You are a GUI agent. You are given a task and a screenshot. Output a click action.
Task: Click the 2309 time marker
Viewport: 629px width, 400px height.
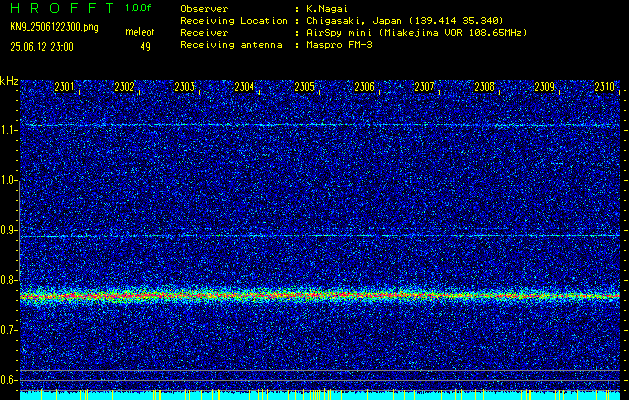tap(545, 87)
